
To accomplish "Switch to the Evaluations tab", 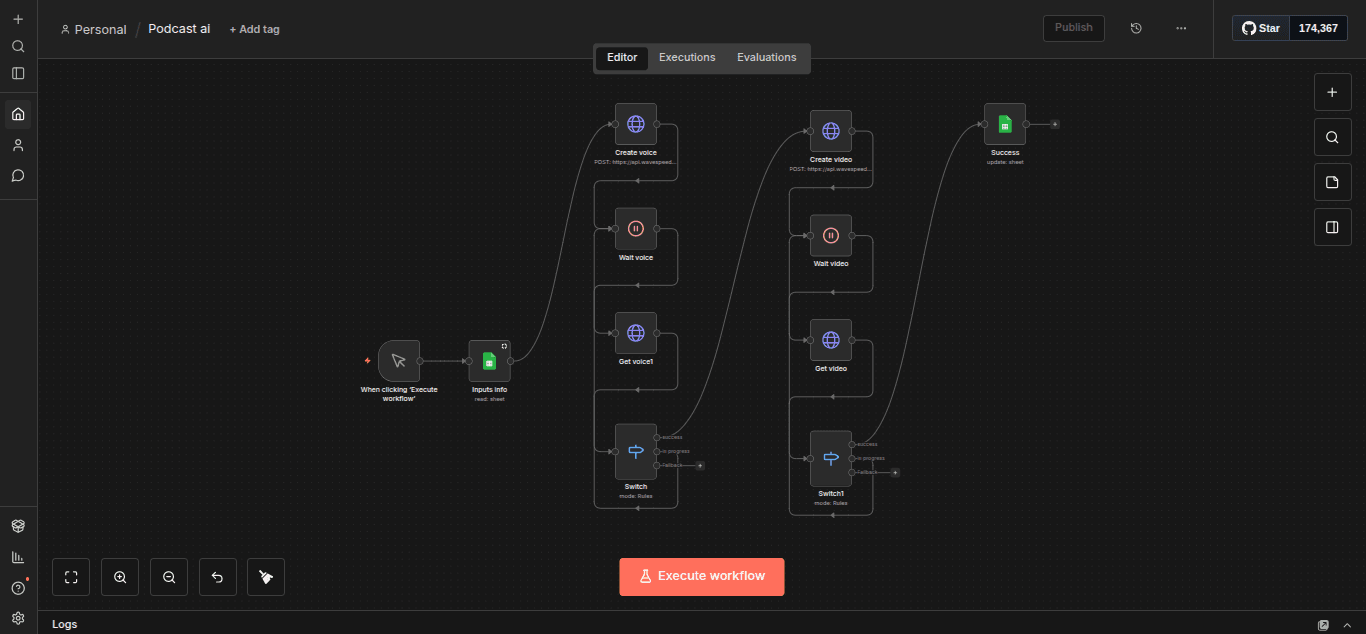I will tap(767, 58).
